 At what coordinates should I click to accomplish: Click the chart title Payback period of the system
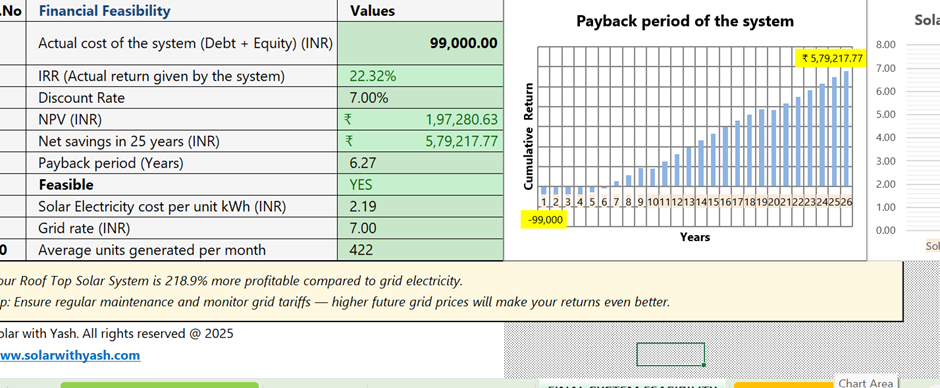[685, 21]
